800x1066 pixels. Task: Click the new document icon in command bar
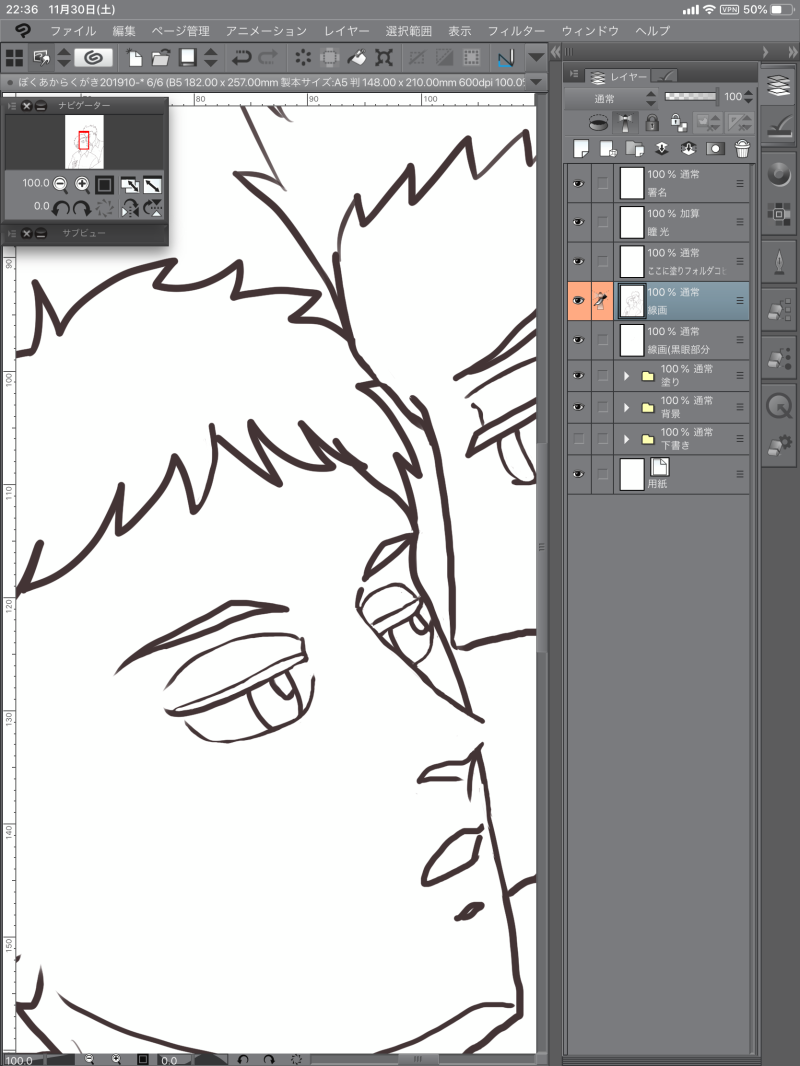pos(135,58)
